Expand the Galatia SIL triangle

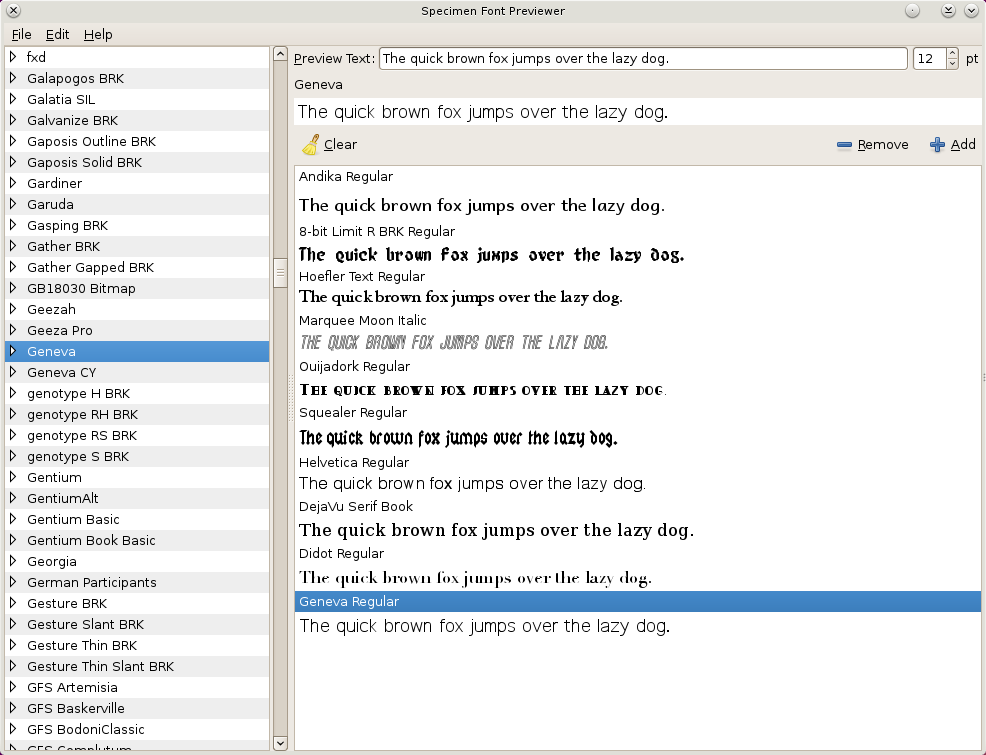coord(13,99)
